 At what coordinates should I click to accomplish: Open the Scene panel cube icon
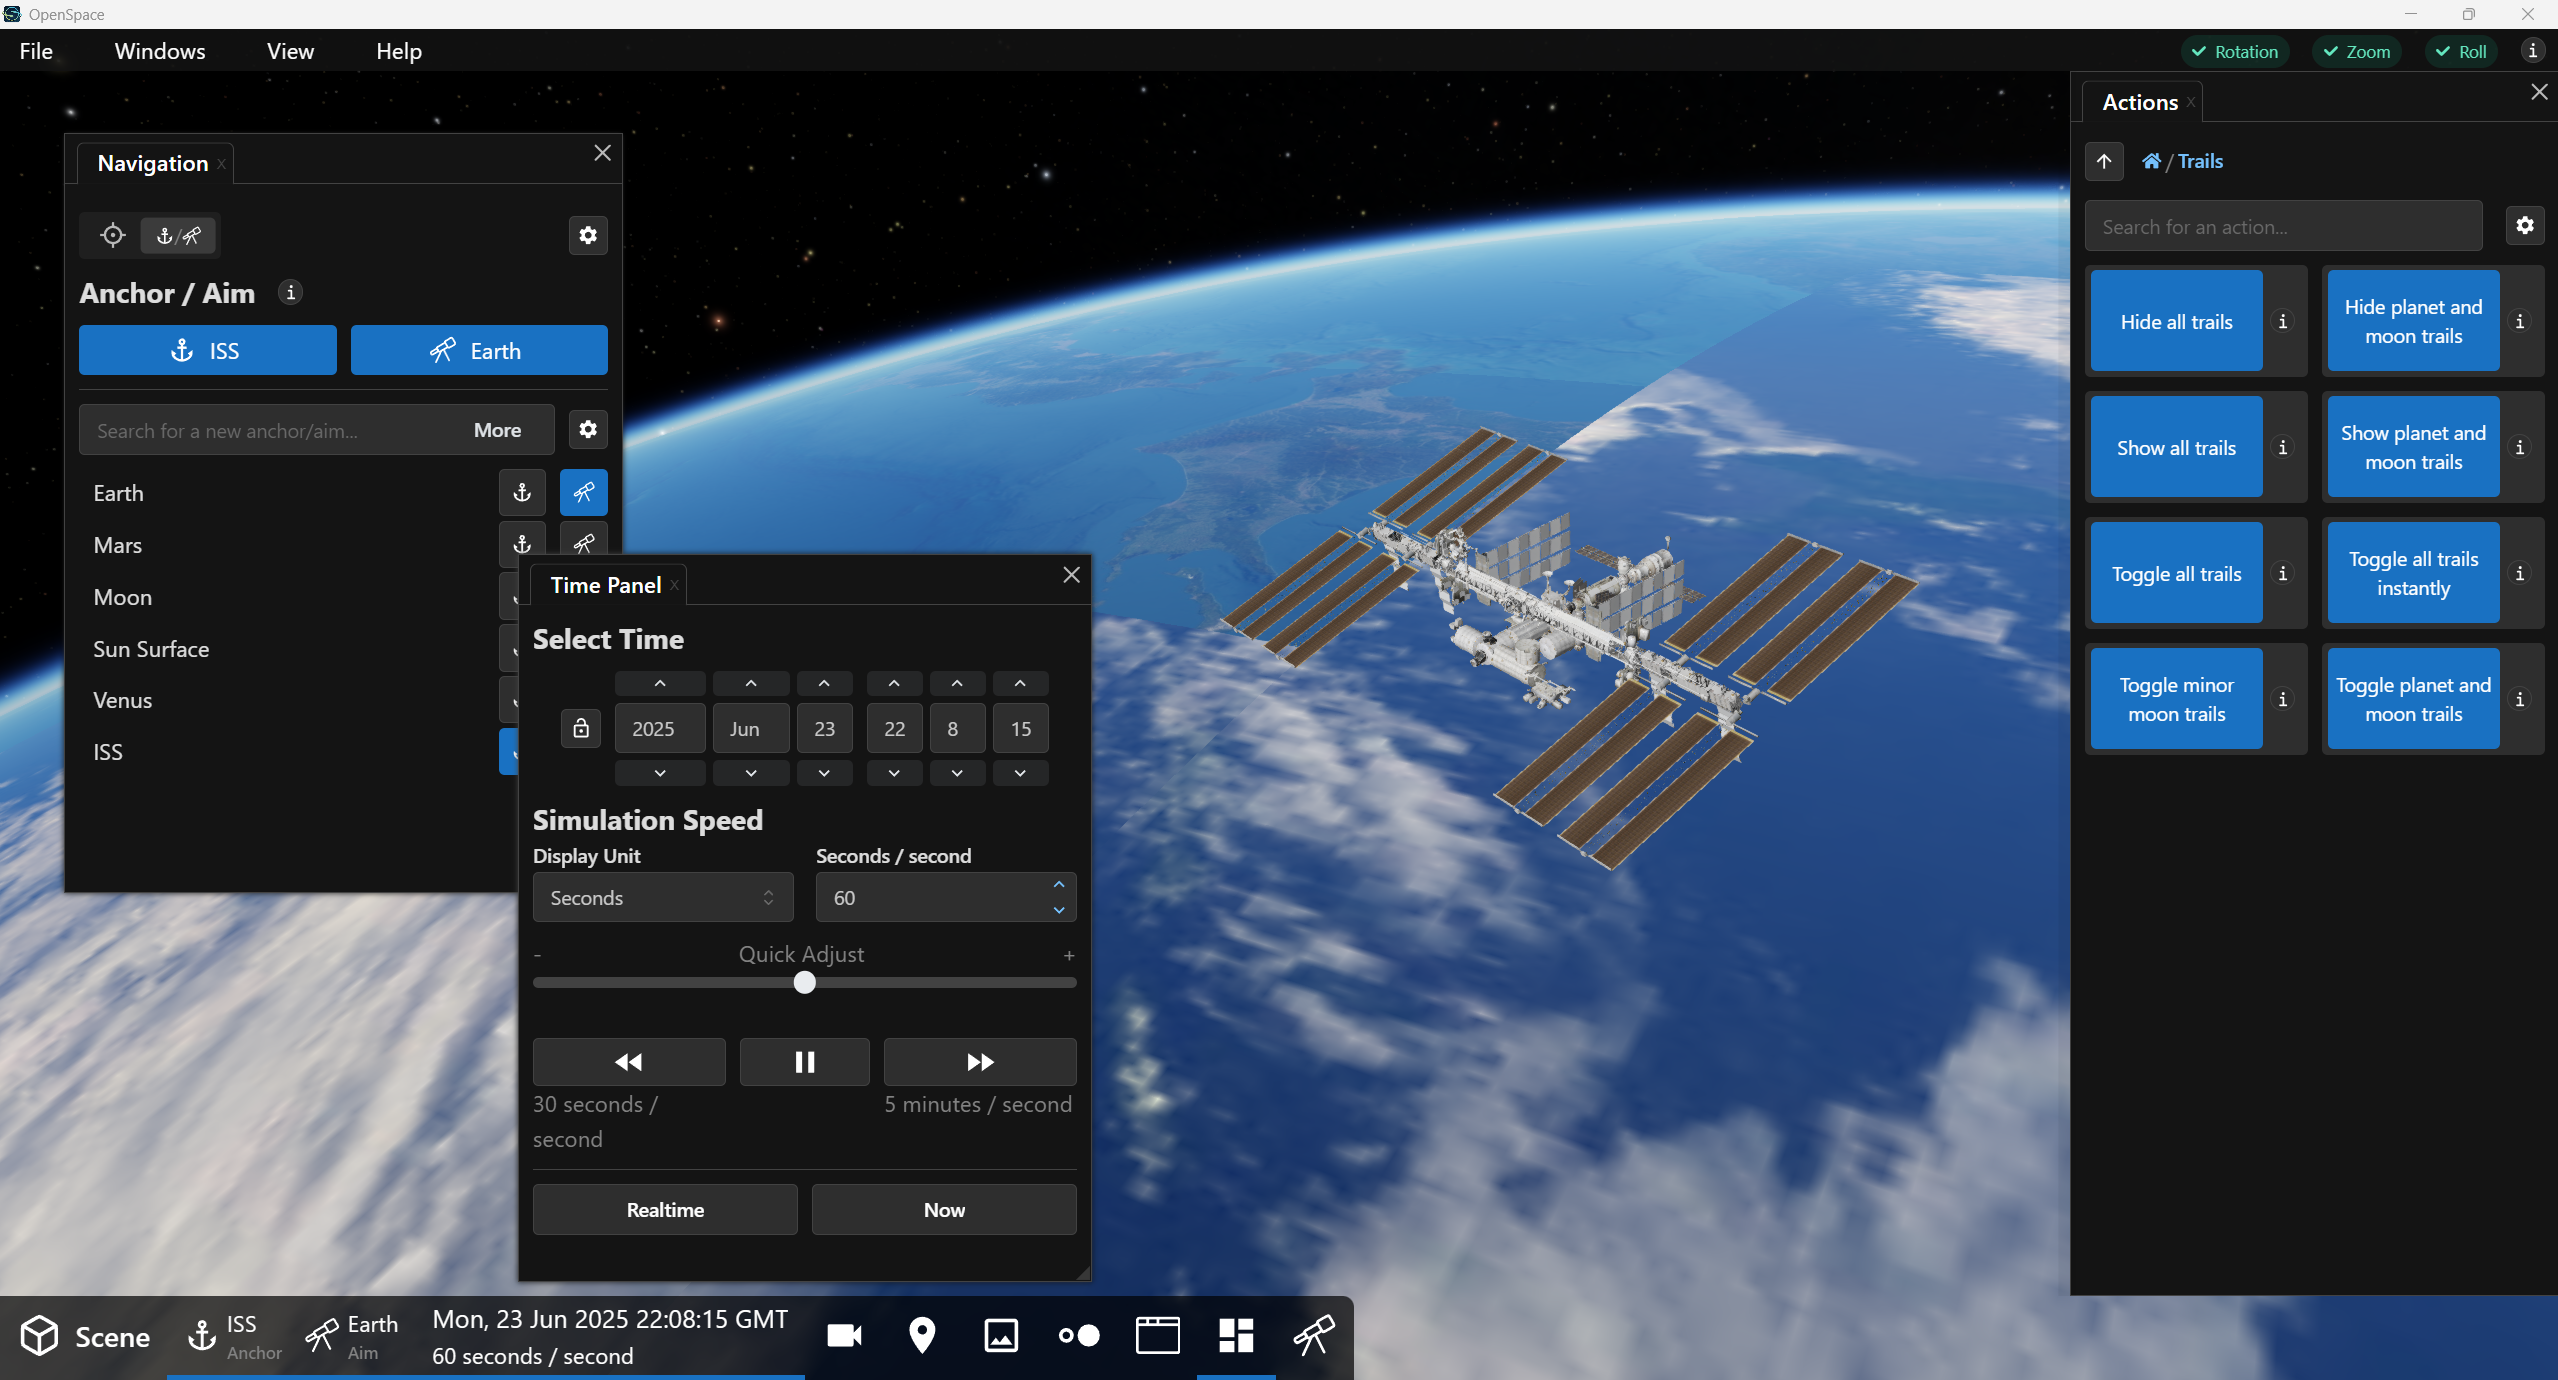click(x=40, y=1336)
